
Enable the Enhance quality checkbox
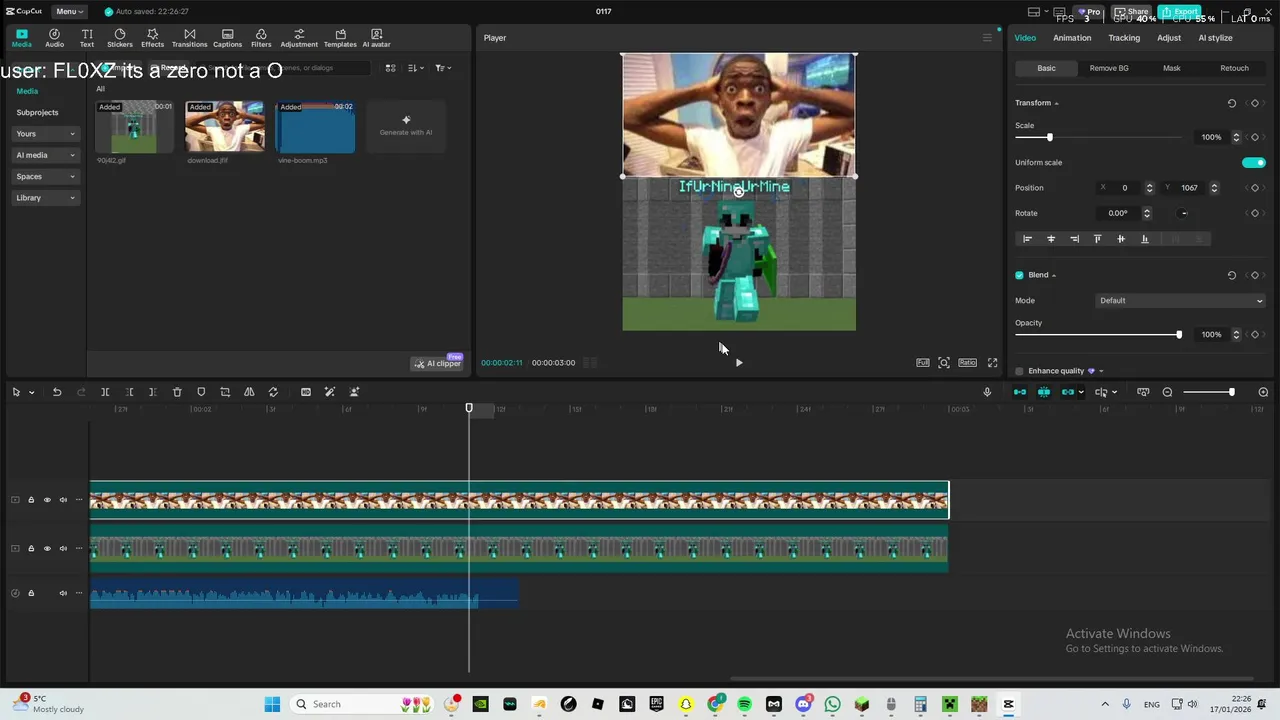(1019, 371)
